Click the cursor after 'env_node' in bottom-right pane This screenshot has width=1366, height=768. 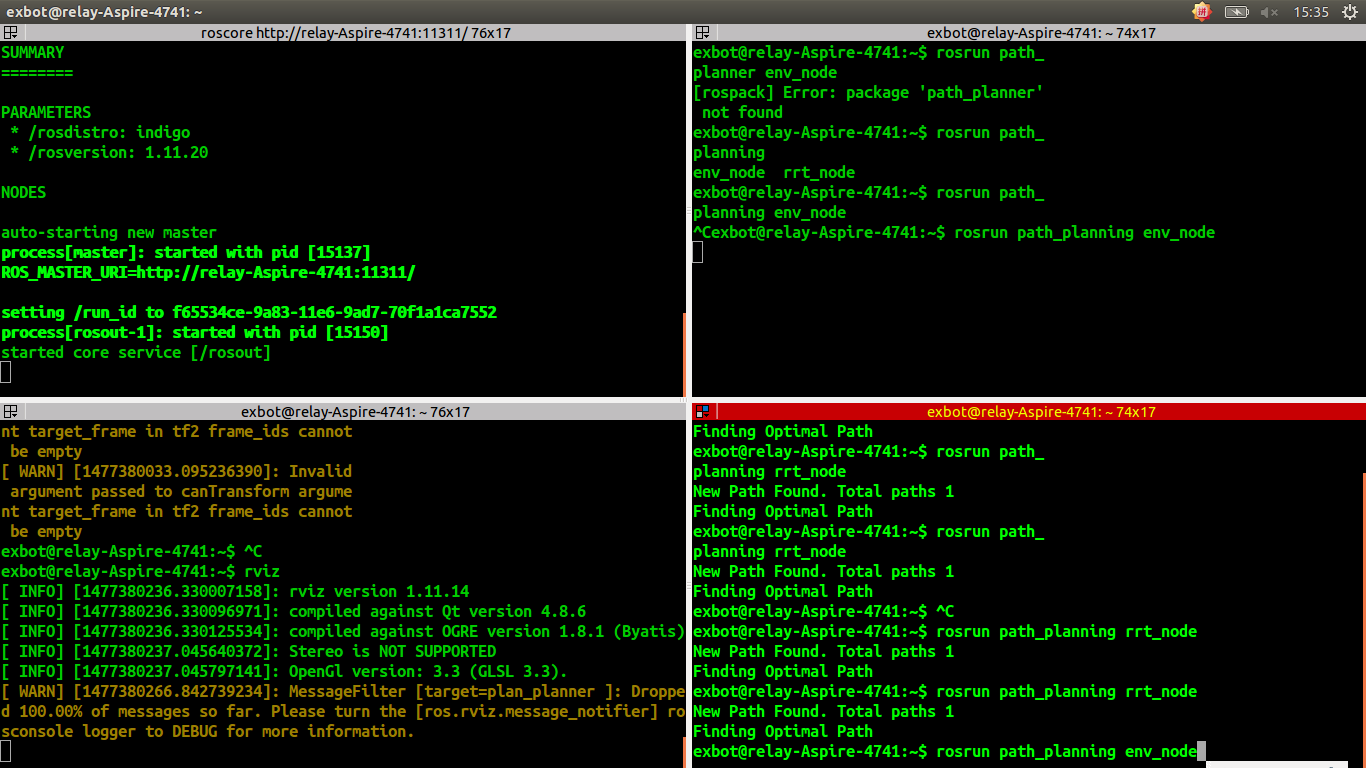tap(1202, 751)
